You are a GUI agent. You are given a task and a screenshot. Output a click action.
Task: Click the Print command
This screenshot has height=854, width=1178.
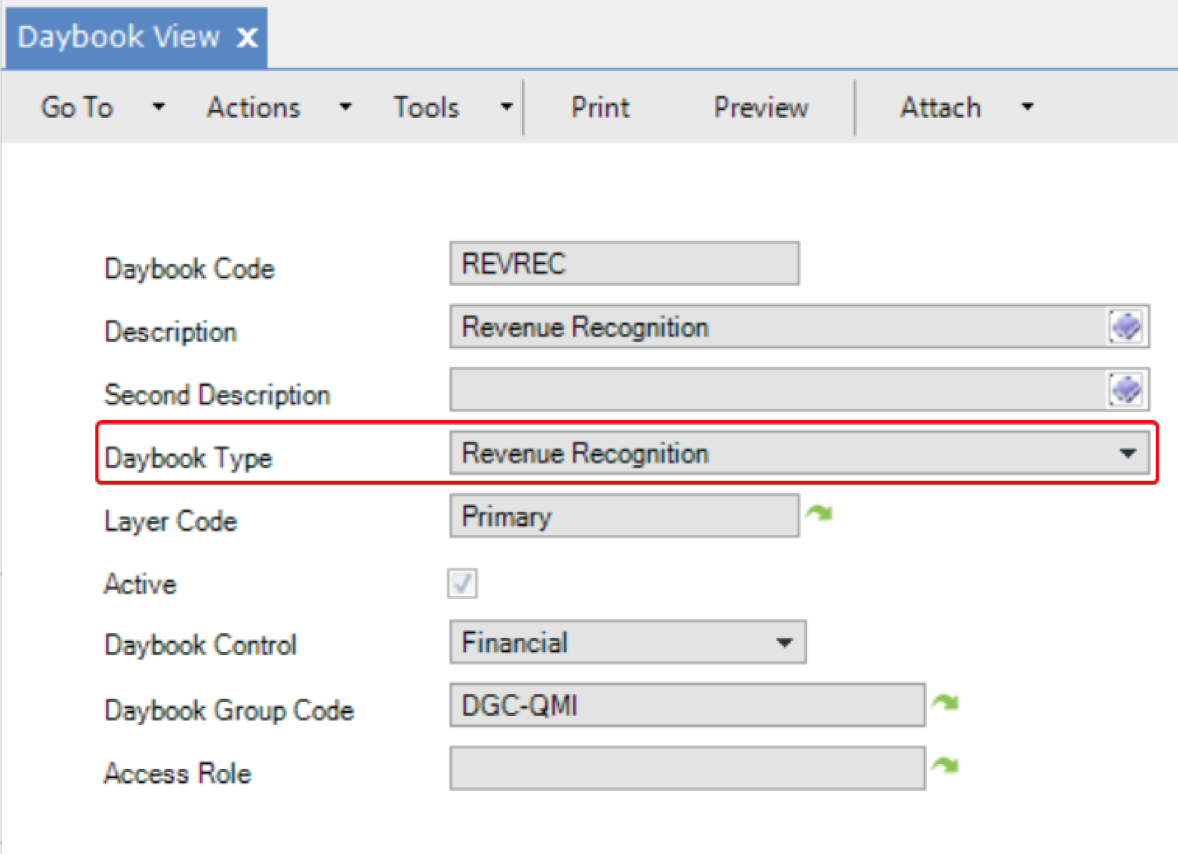[x=599, y=107]
